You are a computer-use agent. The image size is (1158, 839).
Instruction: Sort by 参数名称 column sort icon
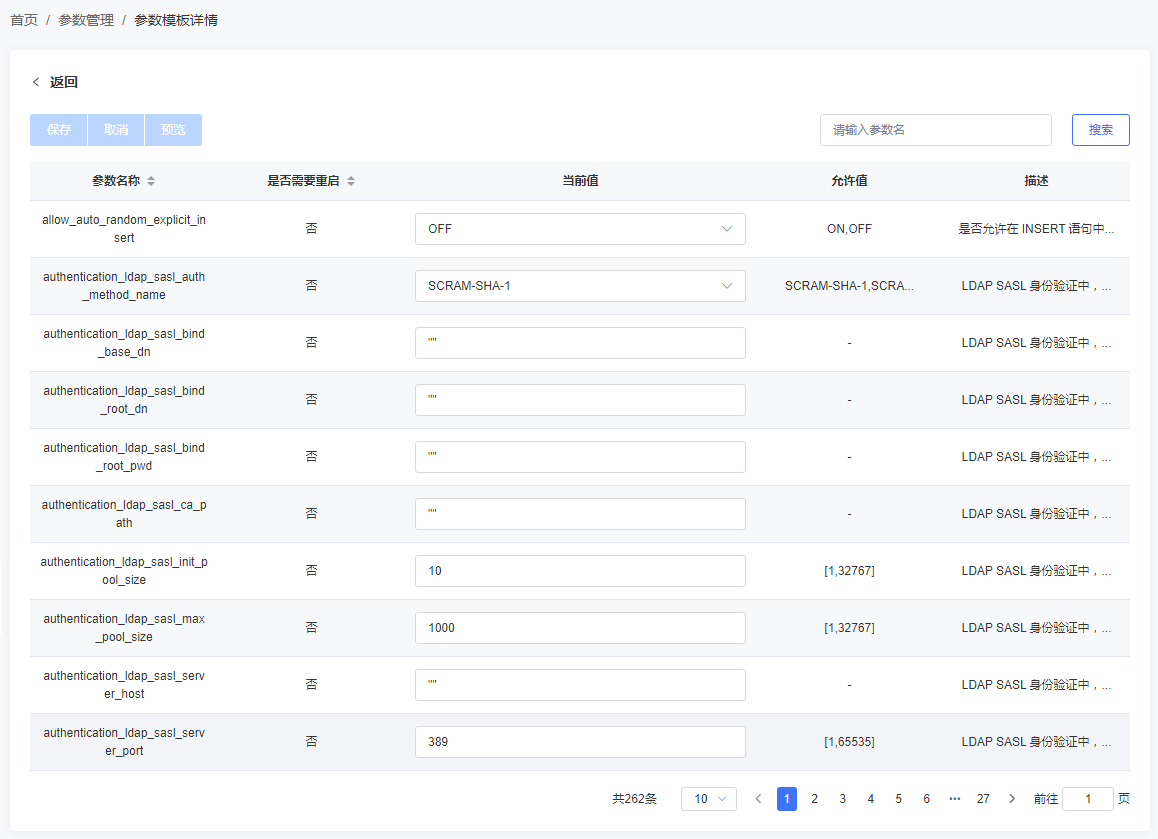(151, 181)
